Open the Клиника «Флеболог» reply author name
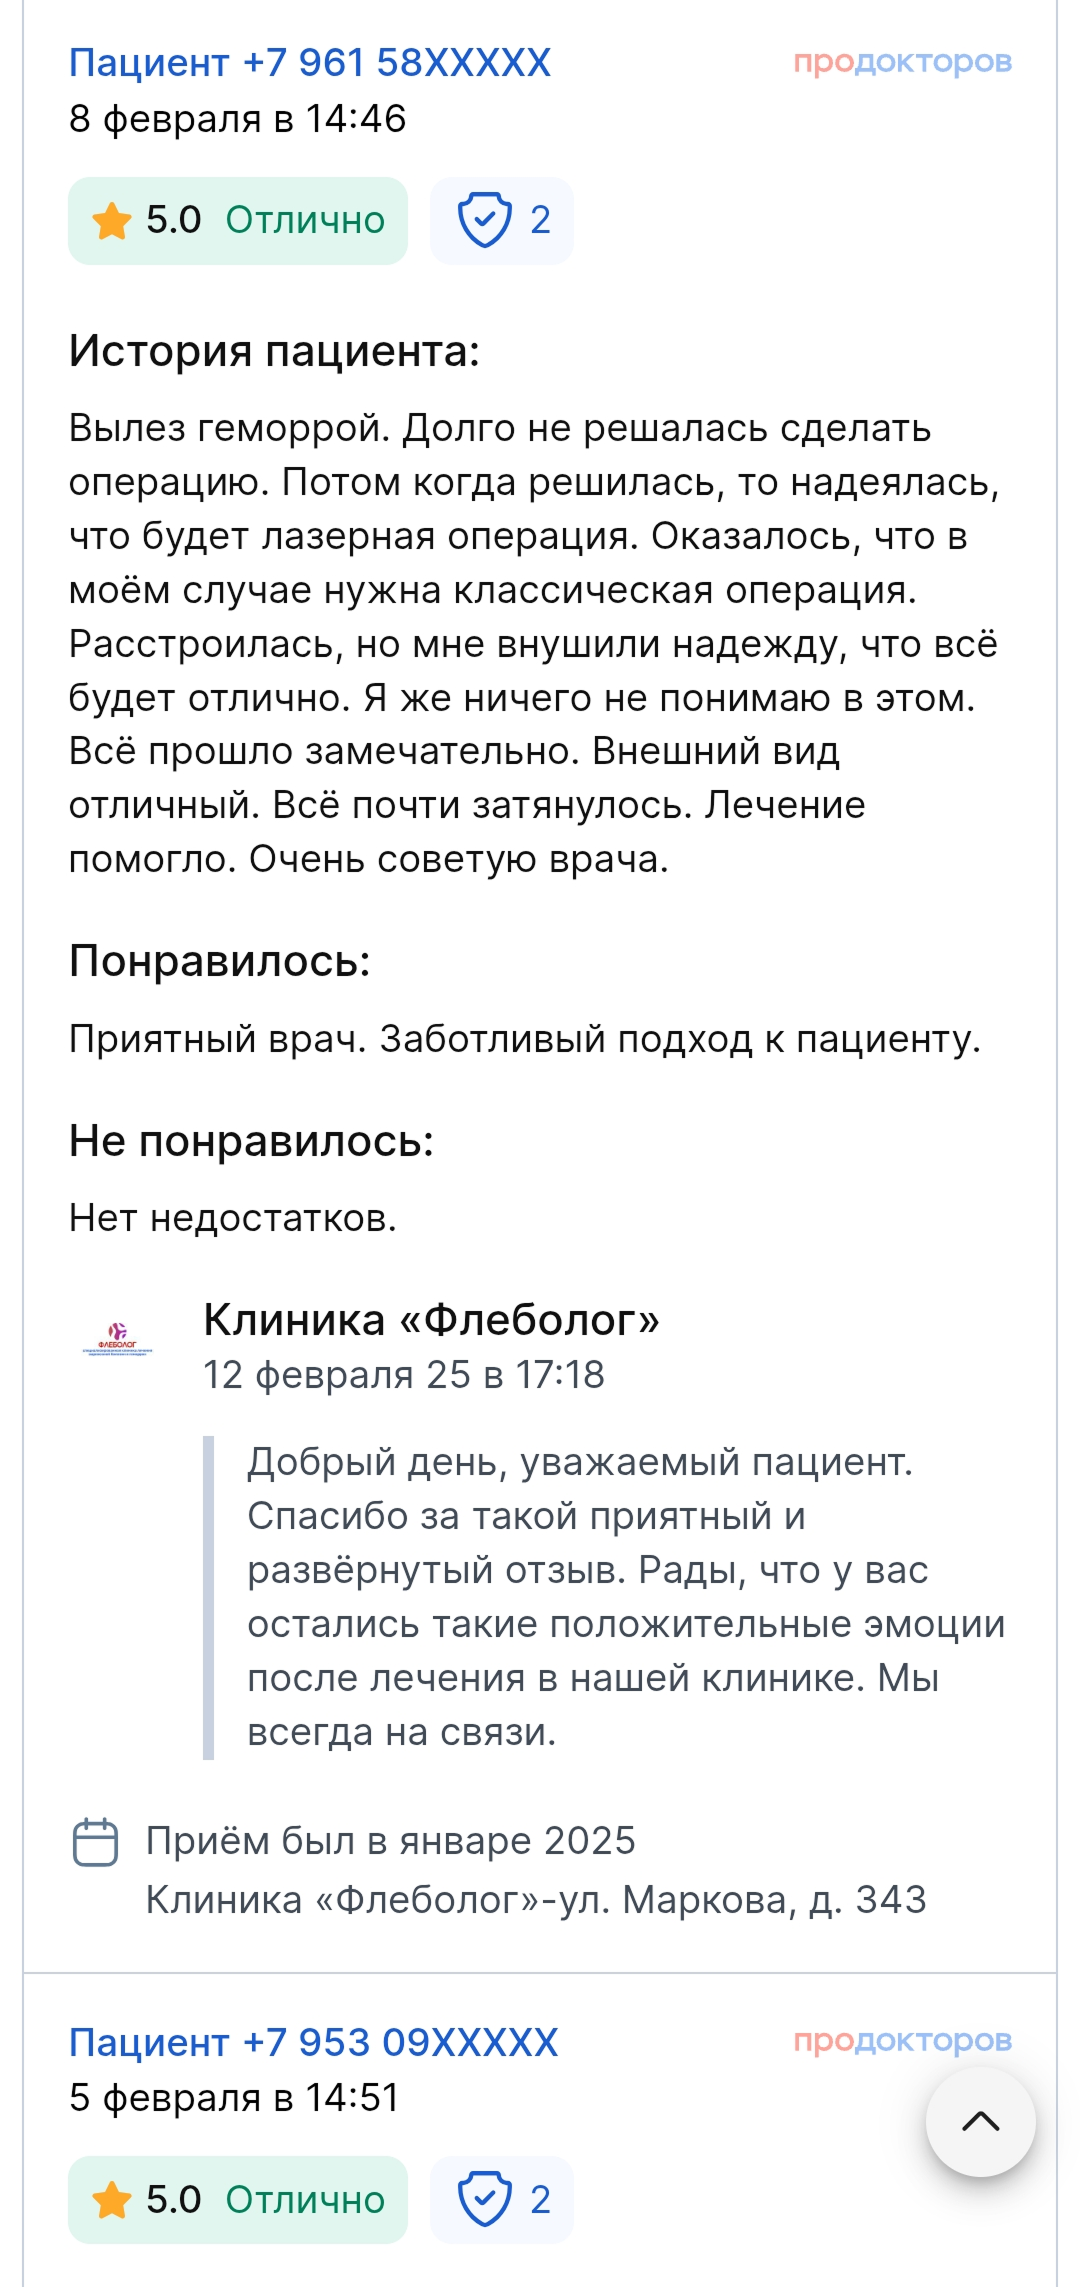 click(x=431, y=1320)
